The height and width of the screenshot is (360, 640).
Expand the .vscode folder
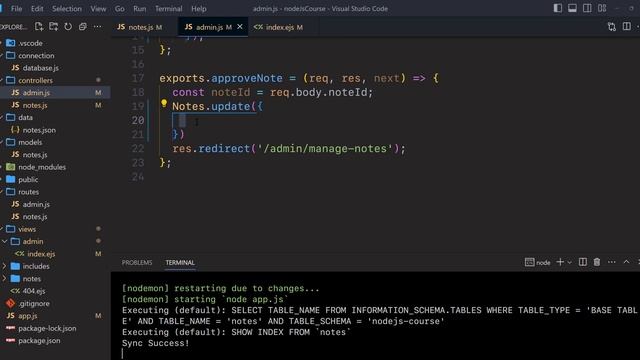click(x=30, y=43)
